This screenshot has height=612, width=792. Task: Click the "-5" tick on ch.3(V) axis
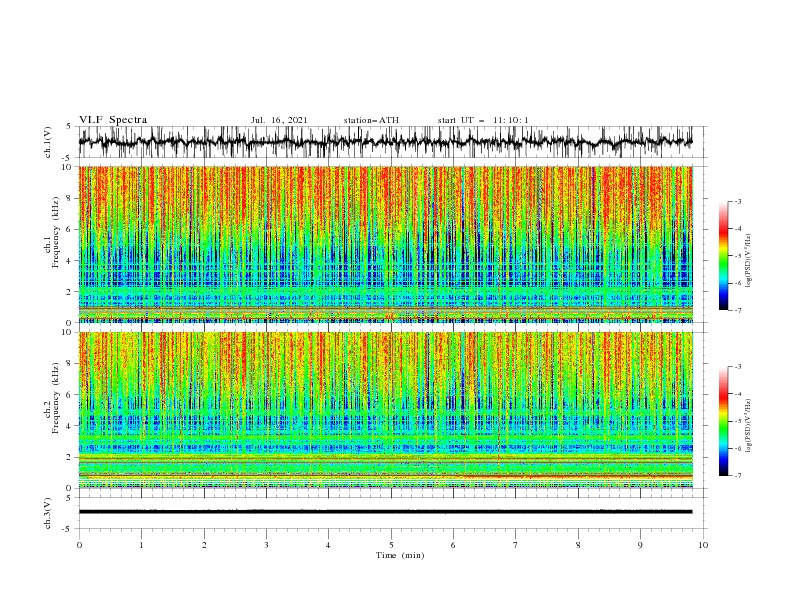pos(67,529)
